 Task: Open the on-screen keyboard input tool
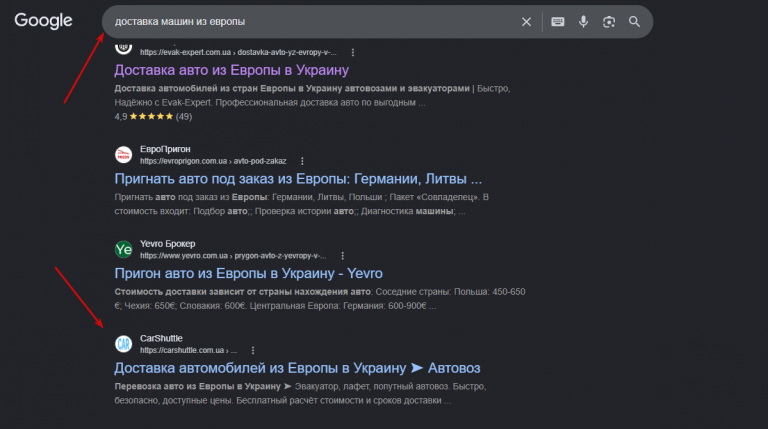click(557, 22)
